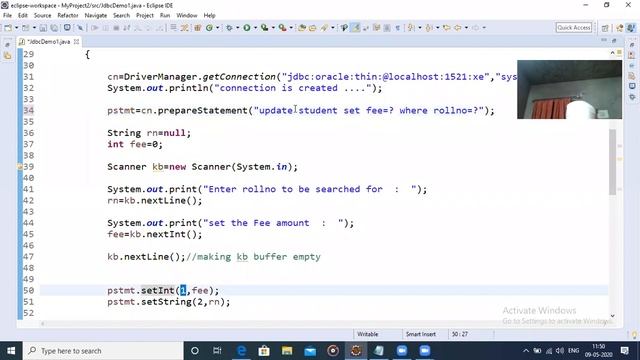Open the External Tools dropdown arrow
Image resolution: width=640 pixels, height=360 pixels.
tap(291, 28)
